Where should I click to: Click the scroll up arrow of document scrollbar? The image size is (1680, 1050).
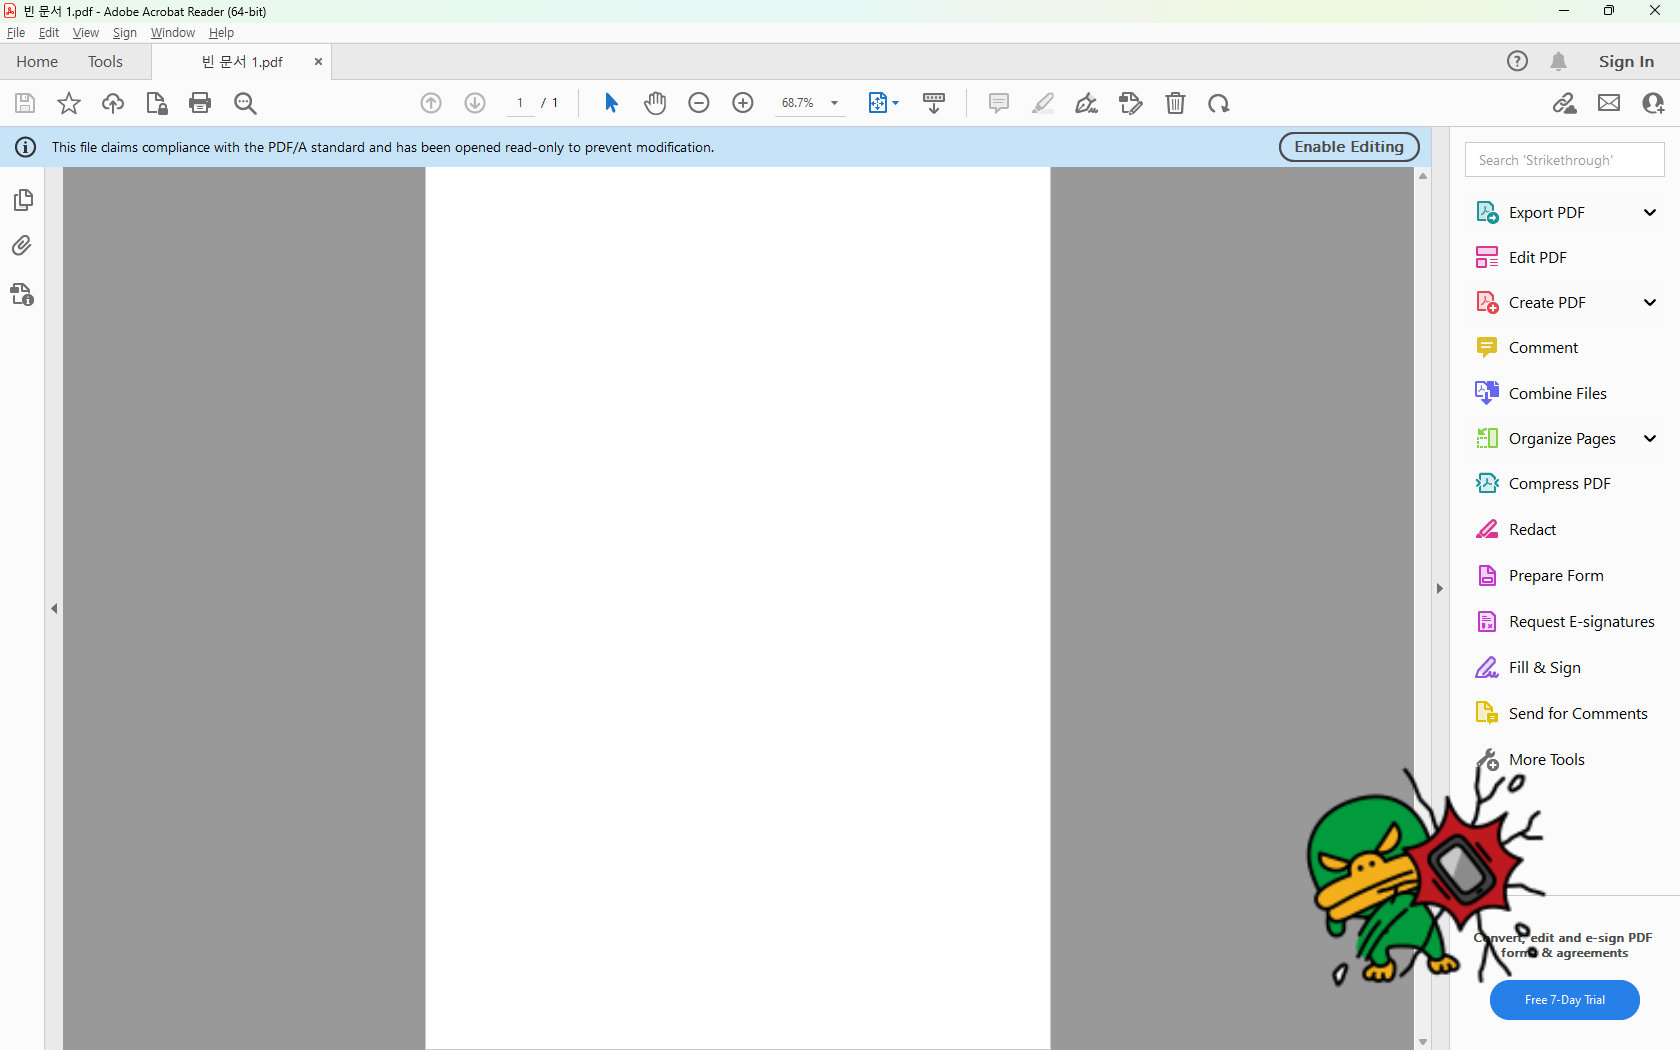(x=1423, y=176)
